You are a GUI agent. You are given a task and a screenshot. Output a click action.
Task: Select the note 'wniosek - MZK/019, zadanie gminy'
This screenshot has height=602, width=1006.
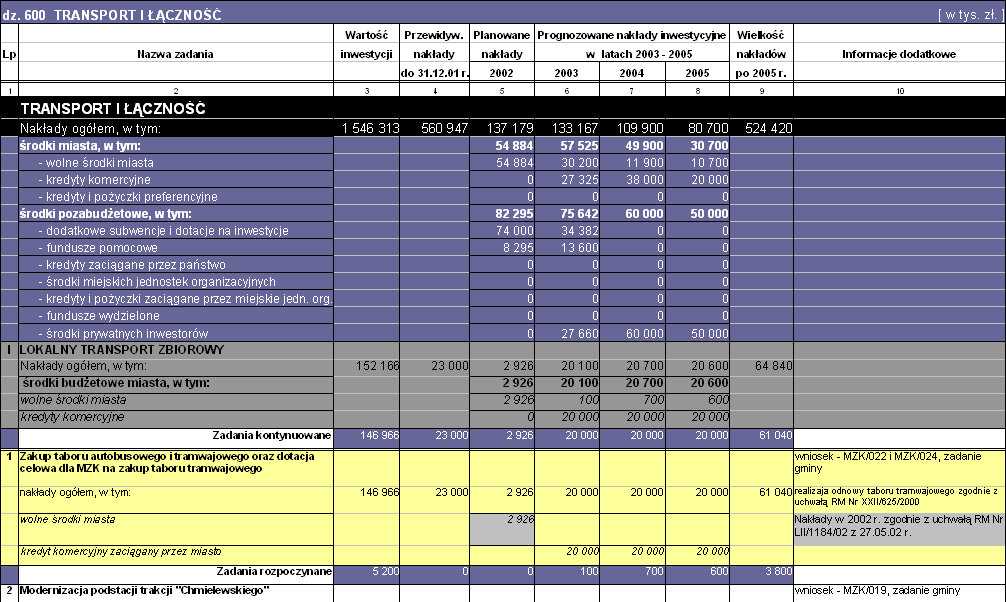pyautogui.click(x=877, y=590)
